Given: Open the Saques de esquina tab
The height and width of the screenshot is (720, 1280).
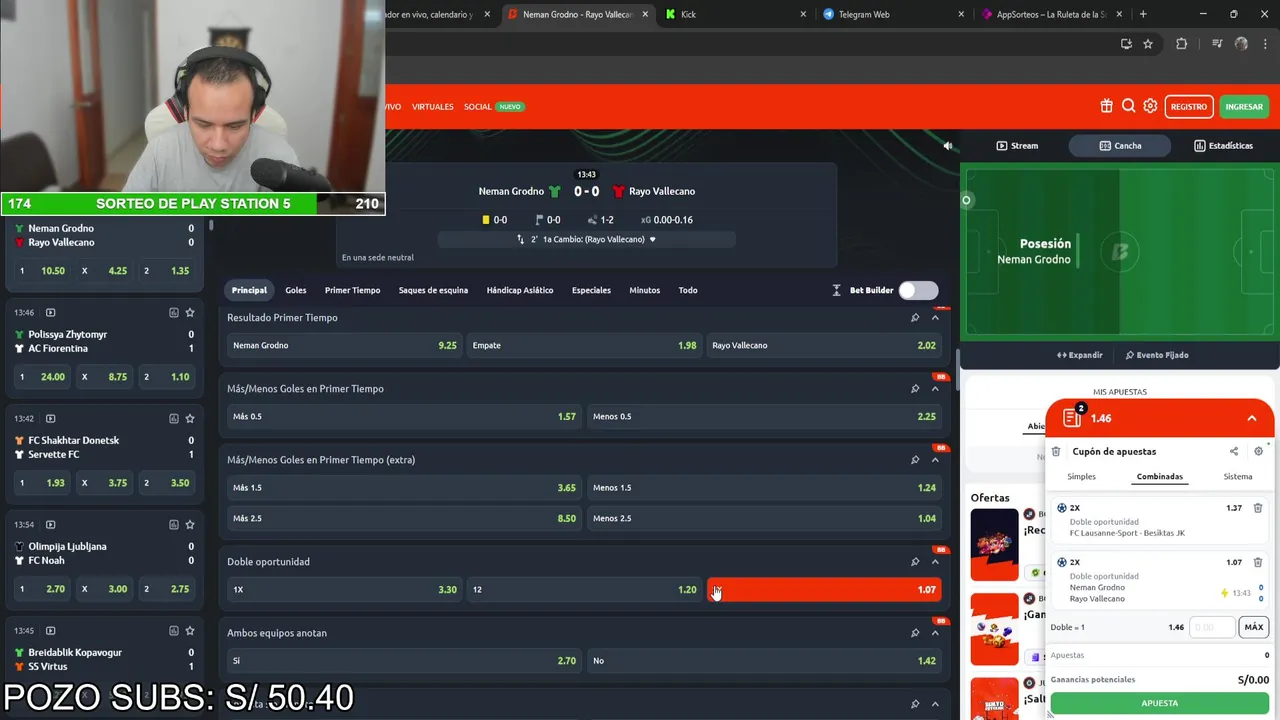Looking at the screenshot, I should [x=433, y=290].
